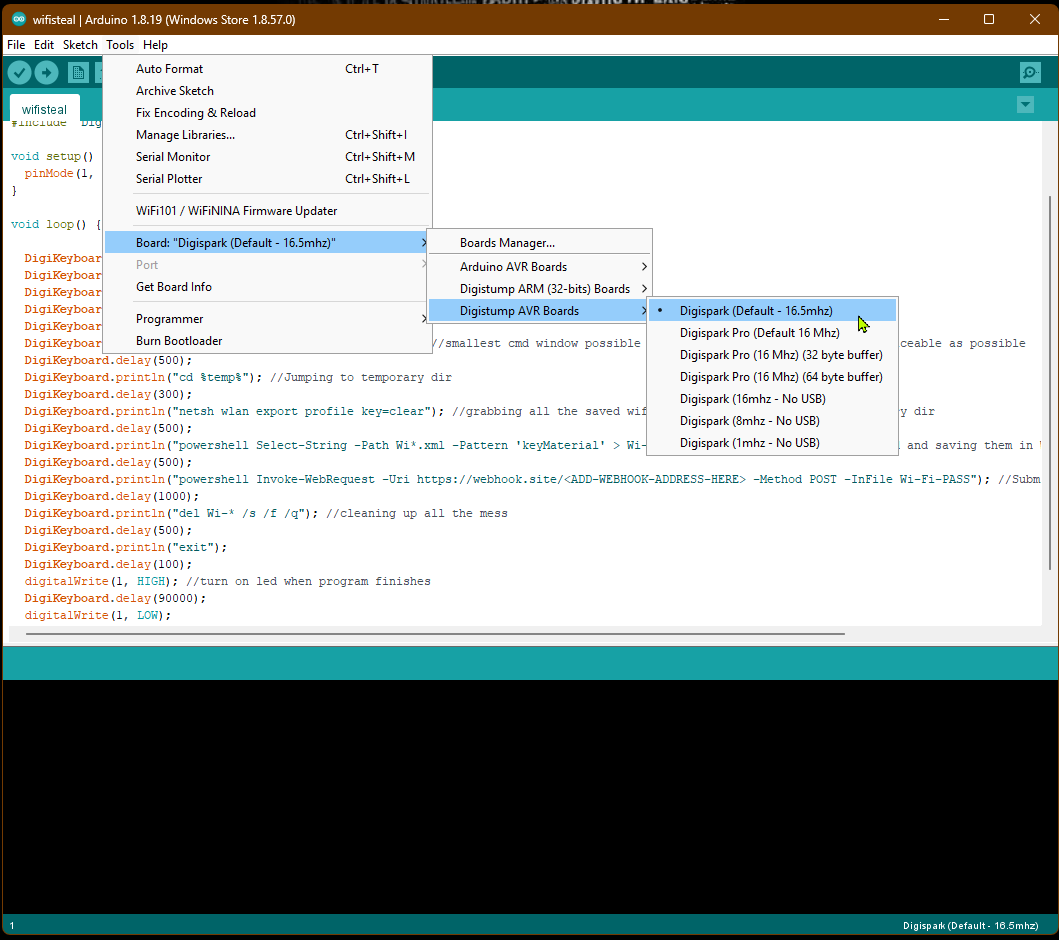Screen dimensions: 1059x940
Task: Select Digispark Pro (16 Mhz) (32 byte buffer)
Action: click(x=773, y=355)
